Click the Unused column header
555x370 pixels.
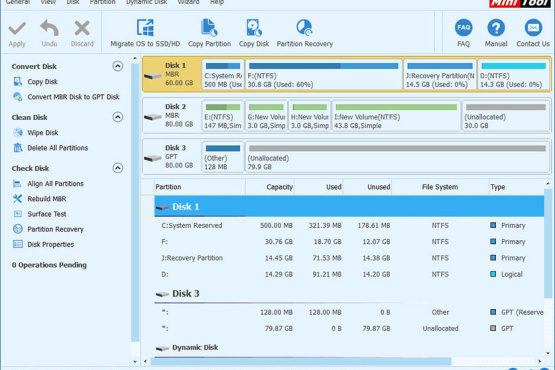(x=367, y=187)
